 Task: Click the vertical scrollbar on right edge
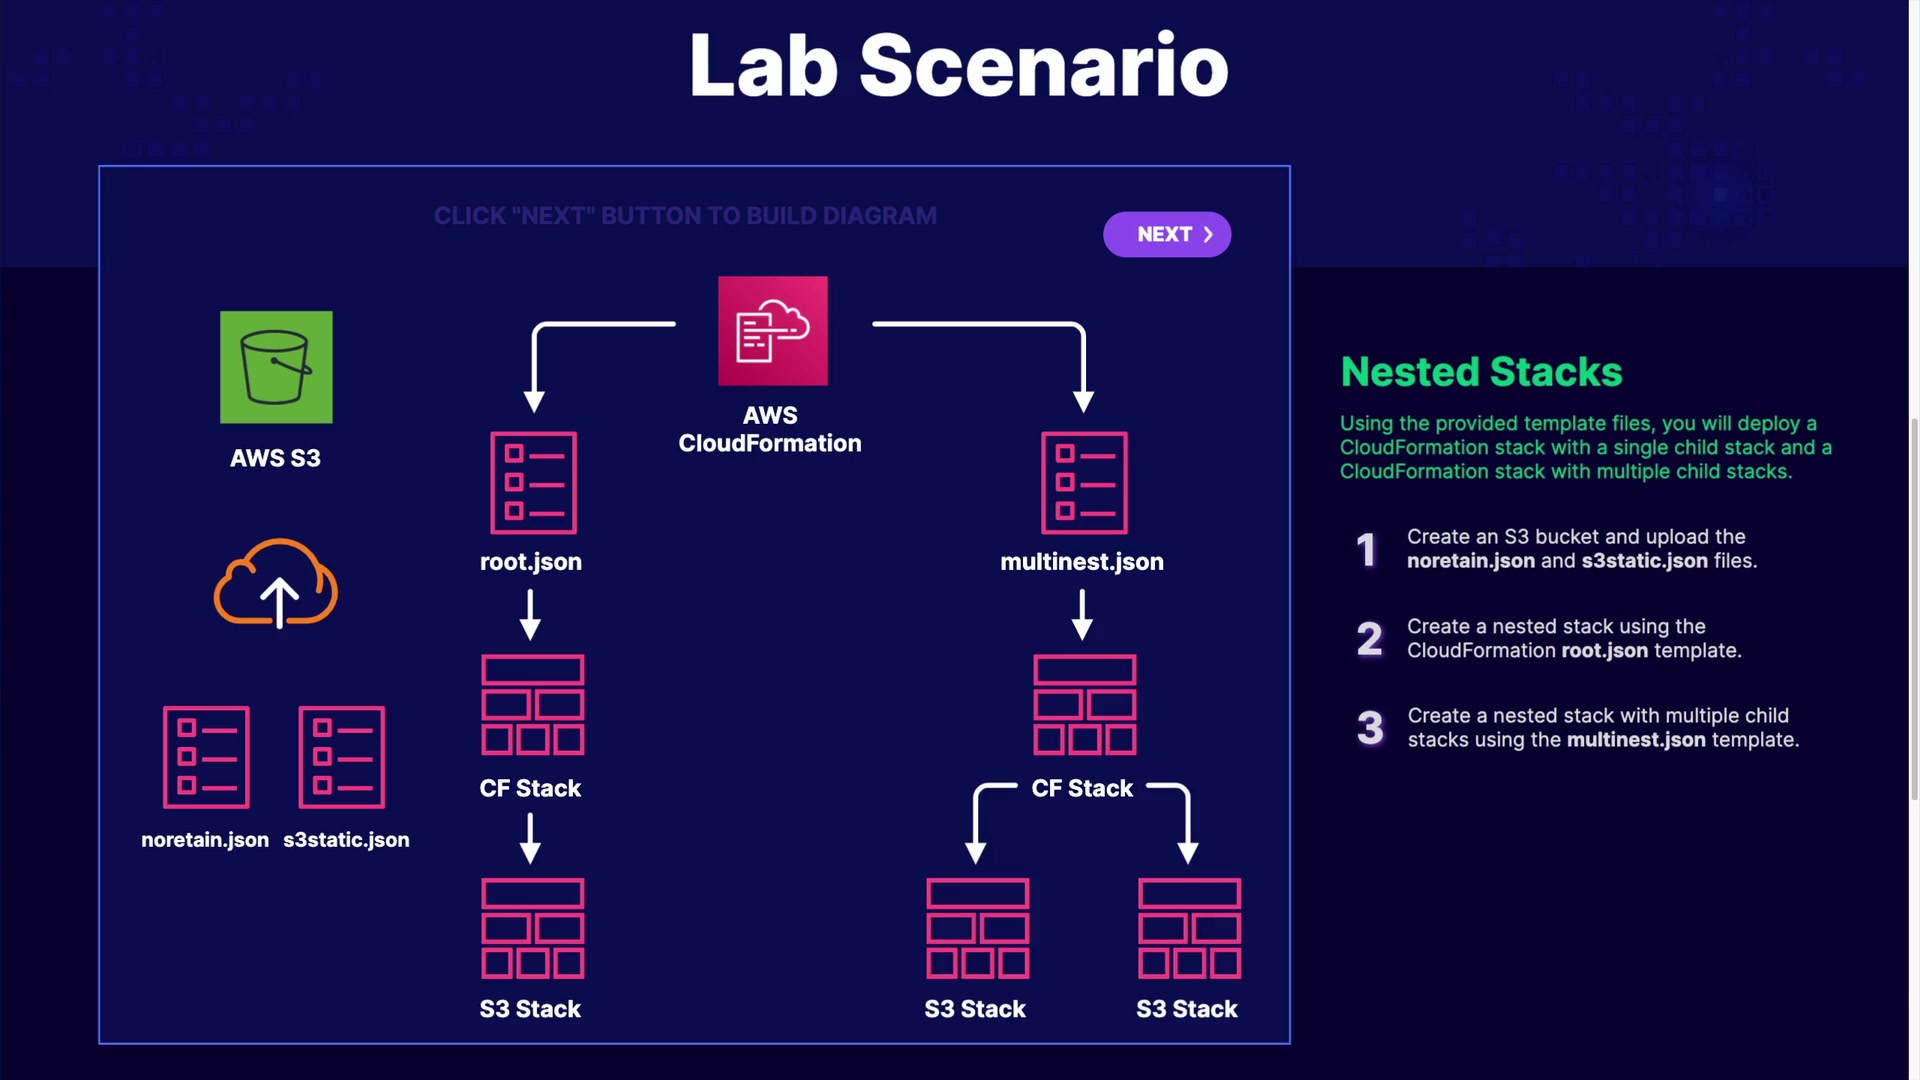tap(1914, 610)
